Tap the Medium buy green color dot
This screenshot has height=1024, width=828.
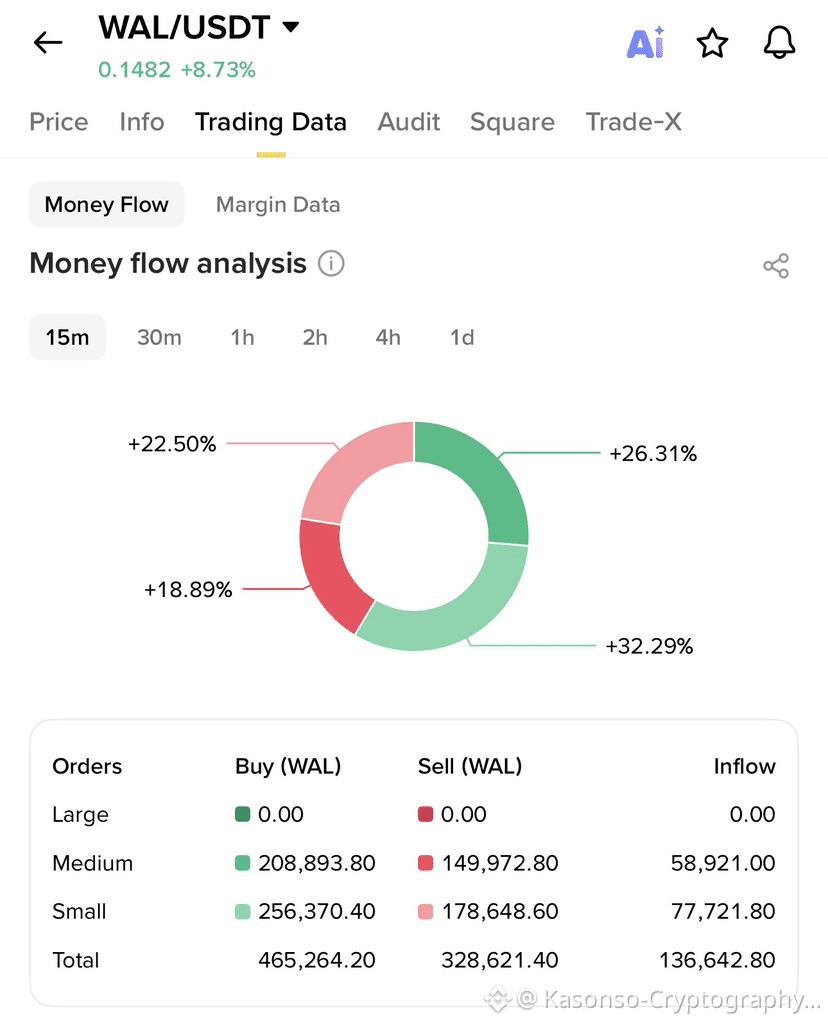(243, 863)
